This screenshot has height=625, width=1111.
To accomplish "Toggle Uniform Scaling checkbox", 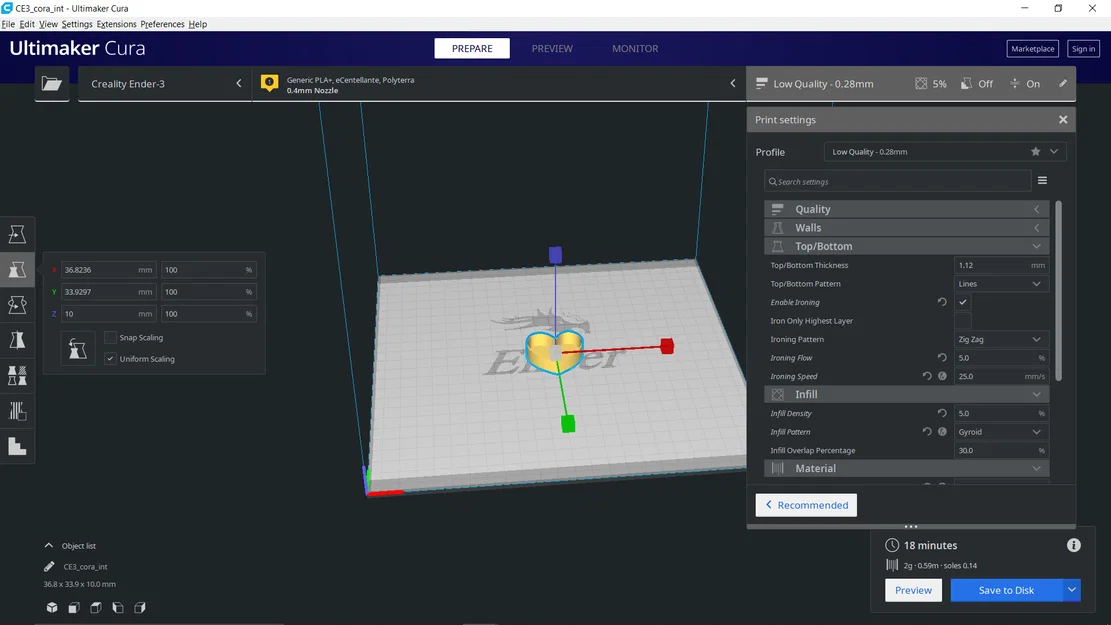I will (110, 359).
